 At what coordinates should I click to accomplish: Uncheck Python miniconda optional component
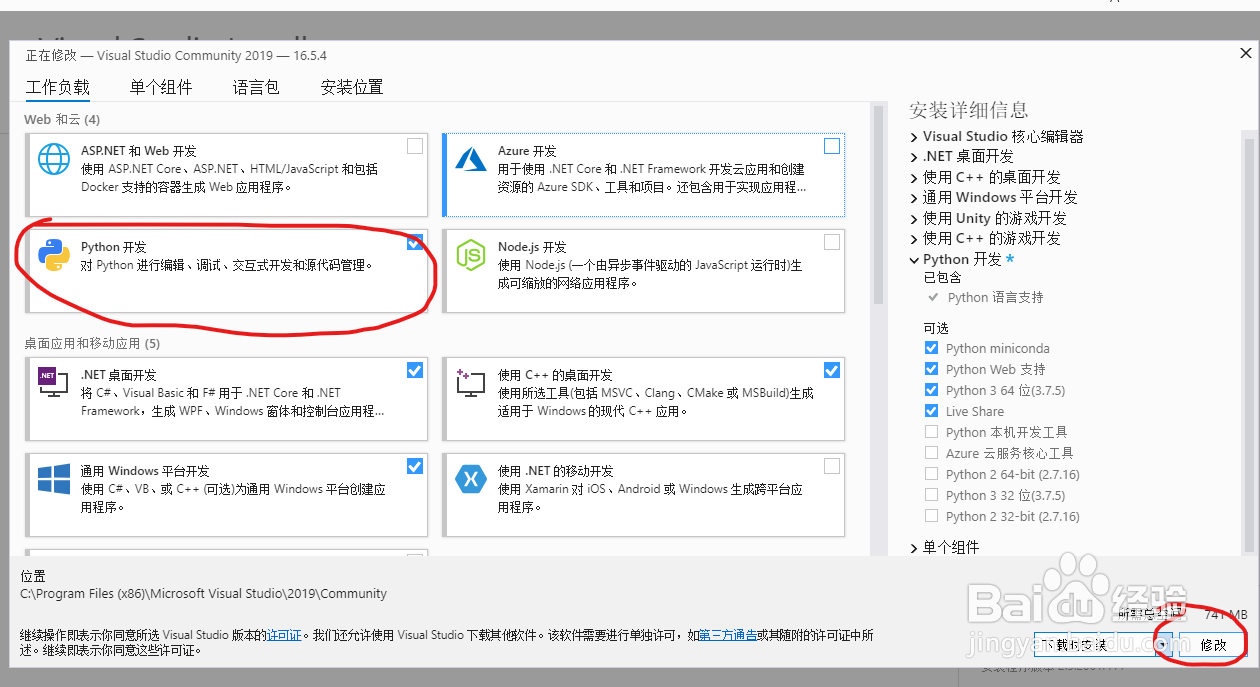click(x=932, y=348)
